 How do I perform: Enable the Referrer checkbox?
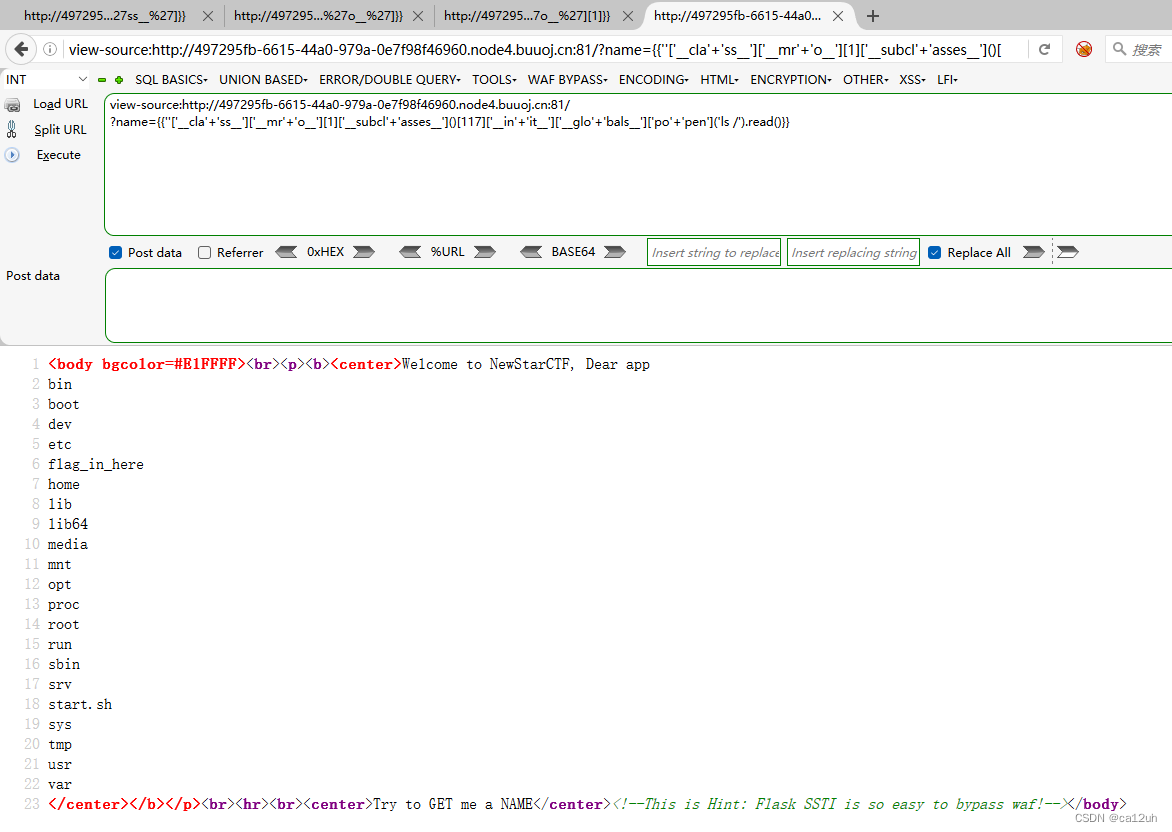click(x=204, y=253)
